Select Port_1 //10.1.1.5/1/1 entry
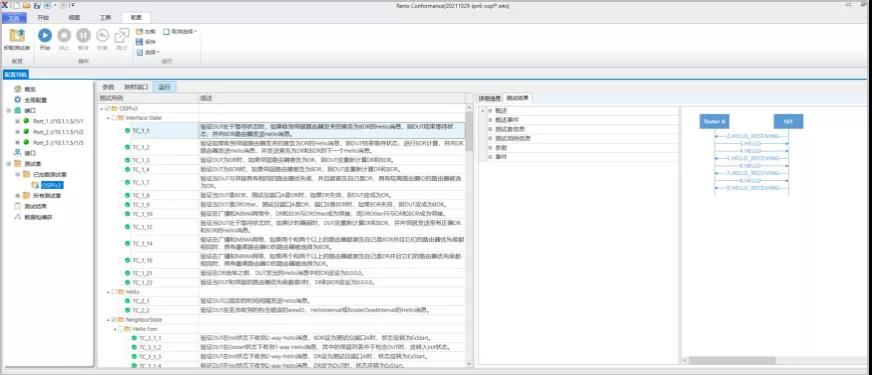This screenshot has height=375, width=872. pyautogui.click(x=58, y=121)
